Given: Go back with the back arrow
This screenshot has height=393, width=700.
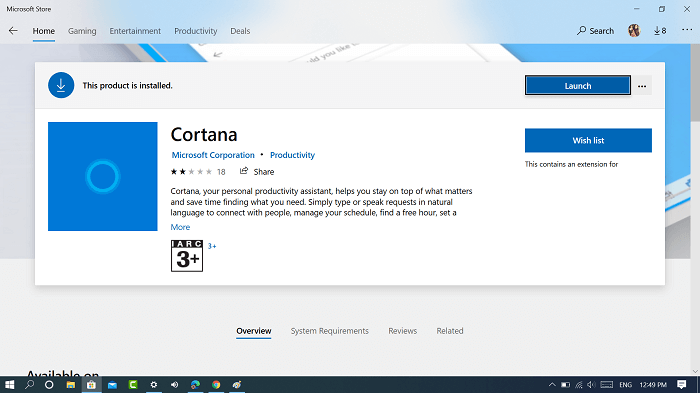Looking at the screenshot, I should tap(13, 31).
